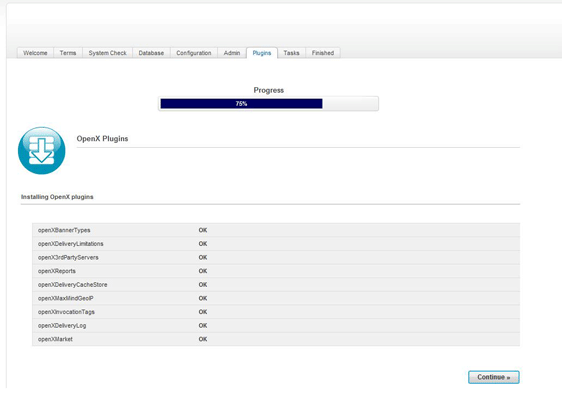This screenshot has width=562, height=399.
Task: Select the openXBannerTypes row
Action: 276,230
